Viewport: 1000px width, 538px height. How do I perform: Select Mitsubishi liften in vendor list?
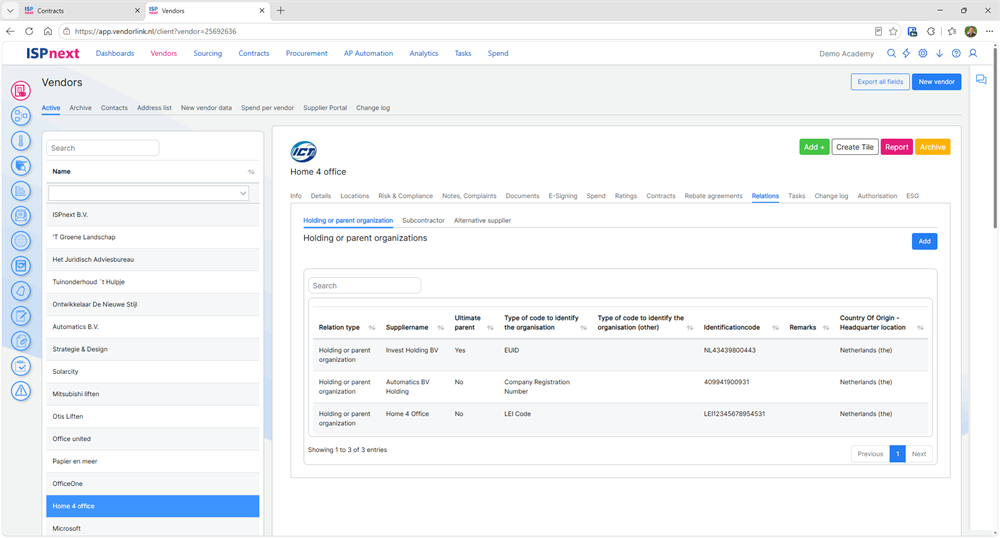click(153, 394)
